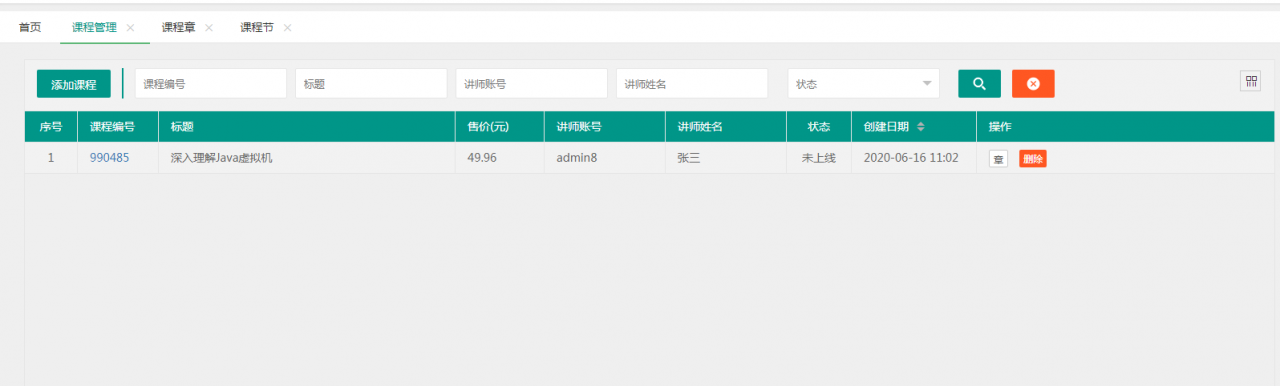This screenshot has height=386, width=1280.
Task: Focus the 讲师姓名 search field
Action: pyautogui.click(x=692, y=84)
